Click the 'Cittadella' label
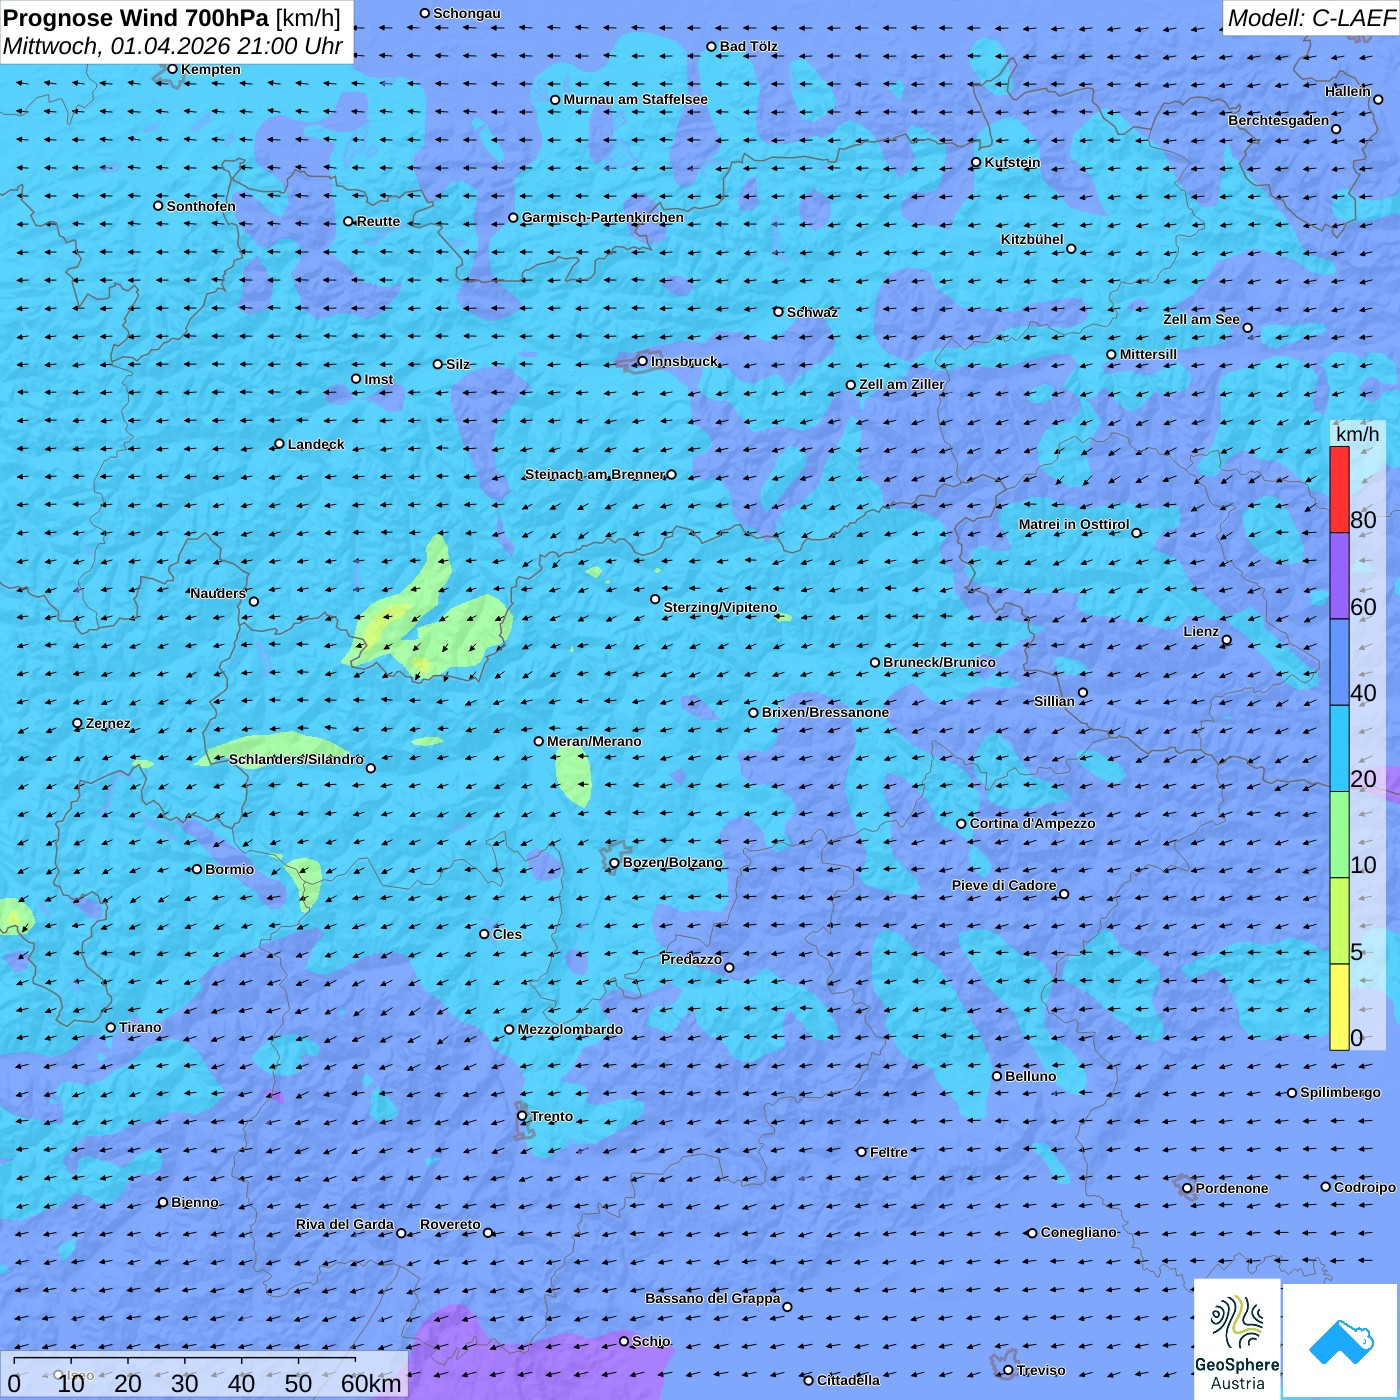This screenshot has width=1400, height=1400. click(848, 1380)
